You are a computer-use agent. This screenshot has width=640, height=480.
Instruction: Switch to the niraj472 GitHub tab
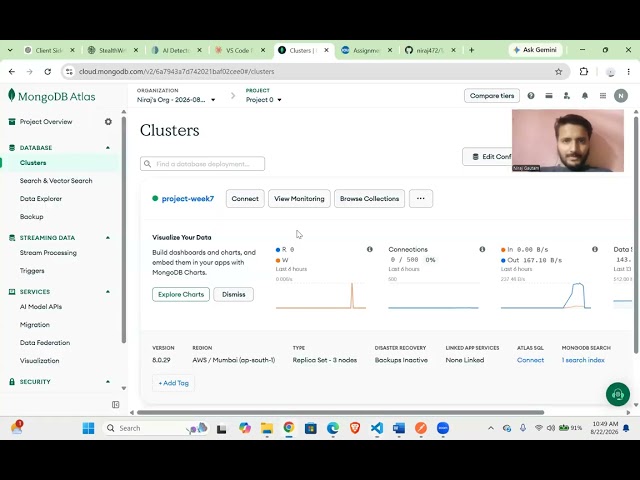point(429,50)
